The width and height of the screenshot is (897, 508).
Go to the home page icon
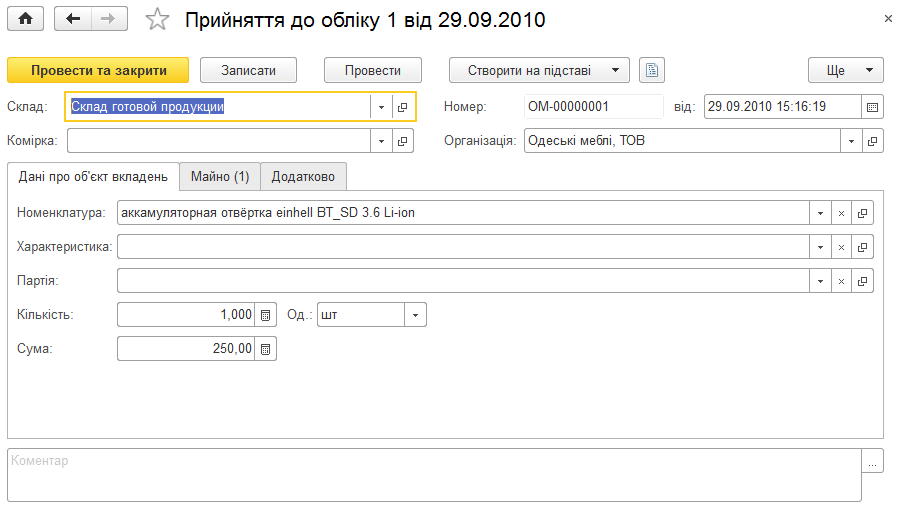point(25,19)
